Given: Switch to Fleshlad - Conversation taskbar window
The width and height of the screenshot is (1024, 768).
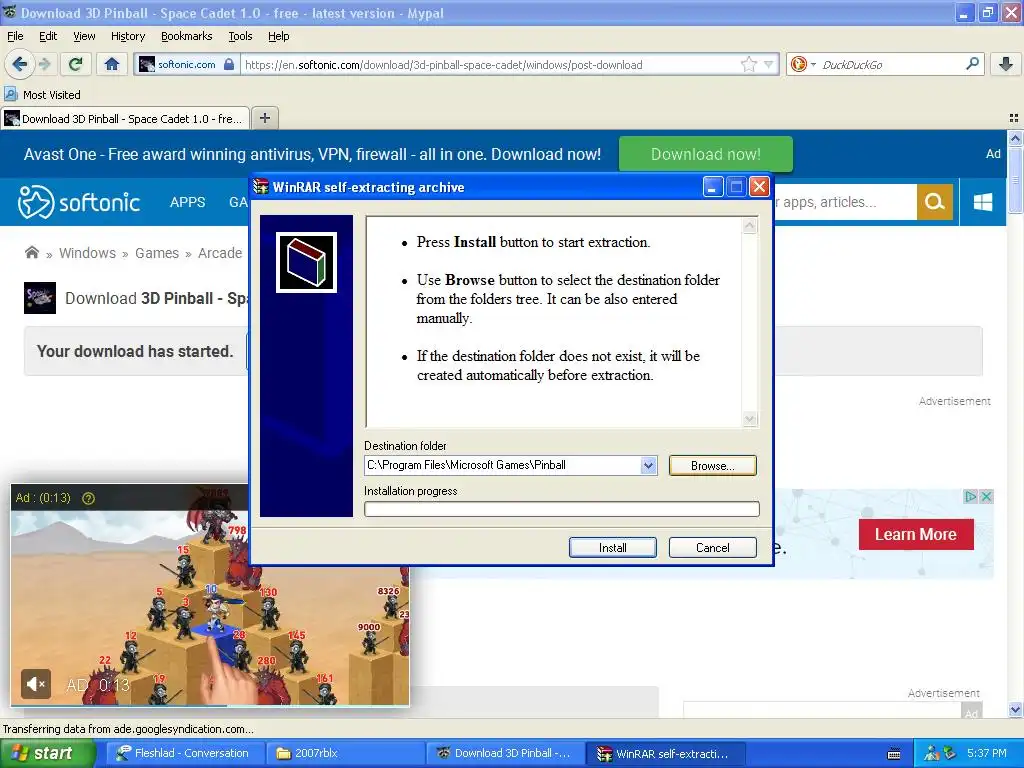Looking at the screenshot, I should click(185, 754).
